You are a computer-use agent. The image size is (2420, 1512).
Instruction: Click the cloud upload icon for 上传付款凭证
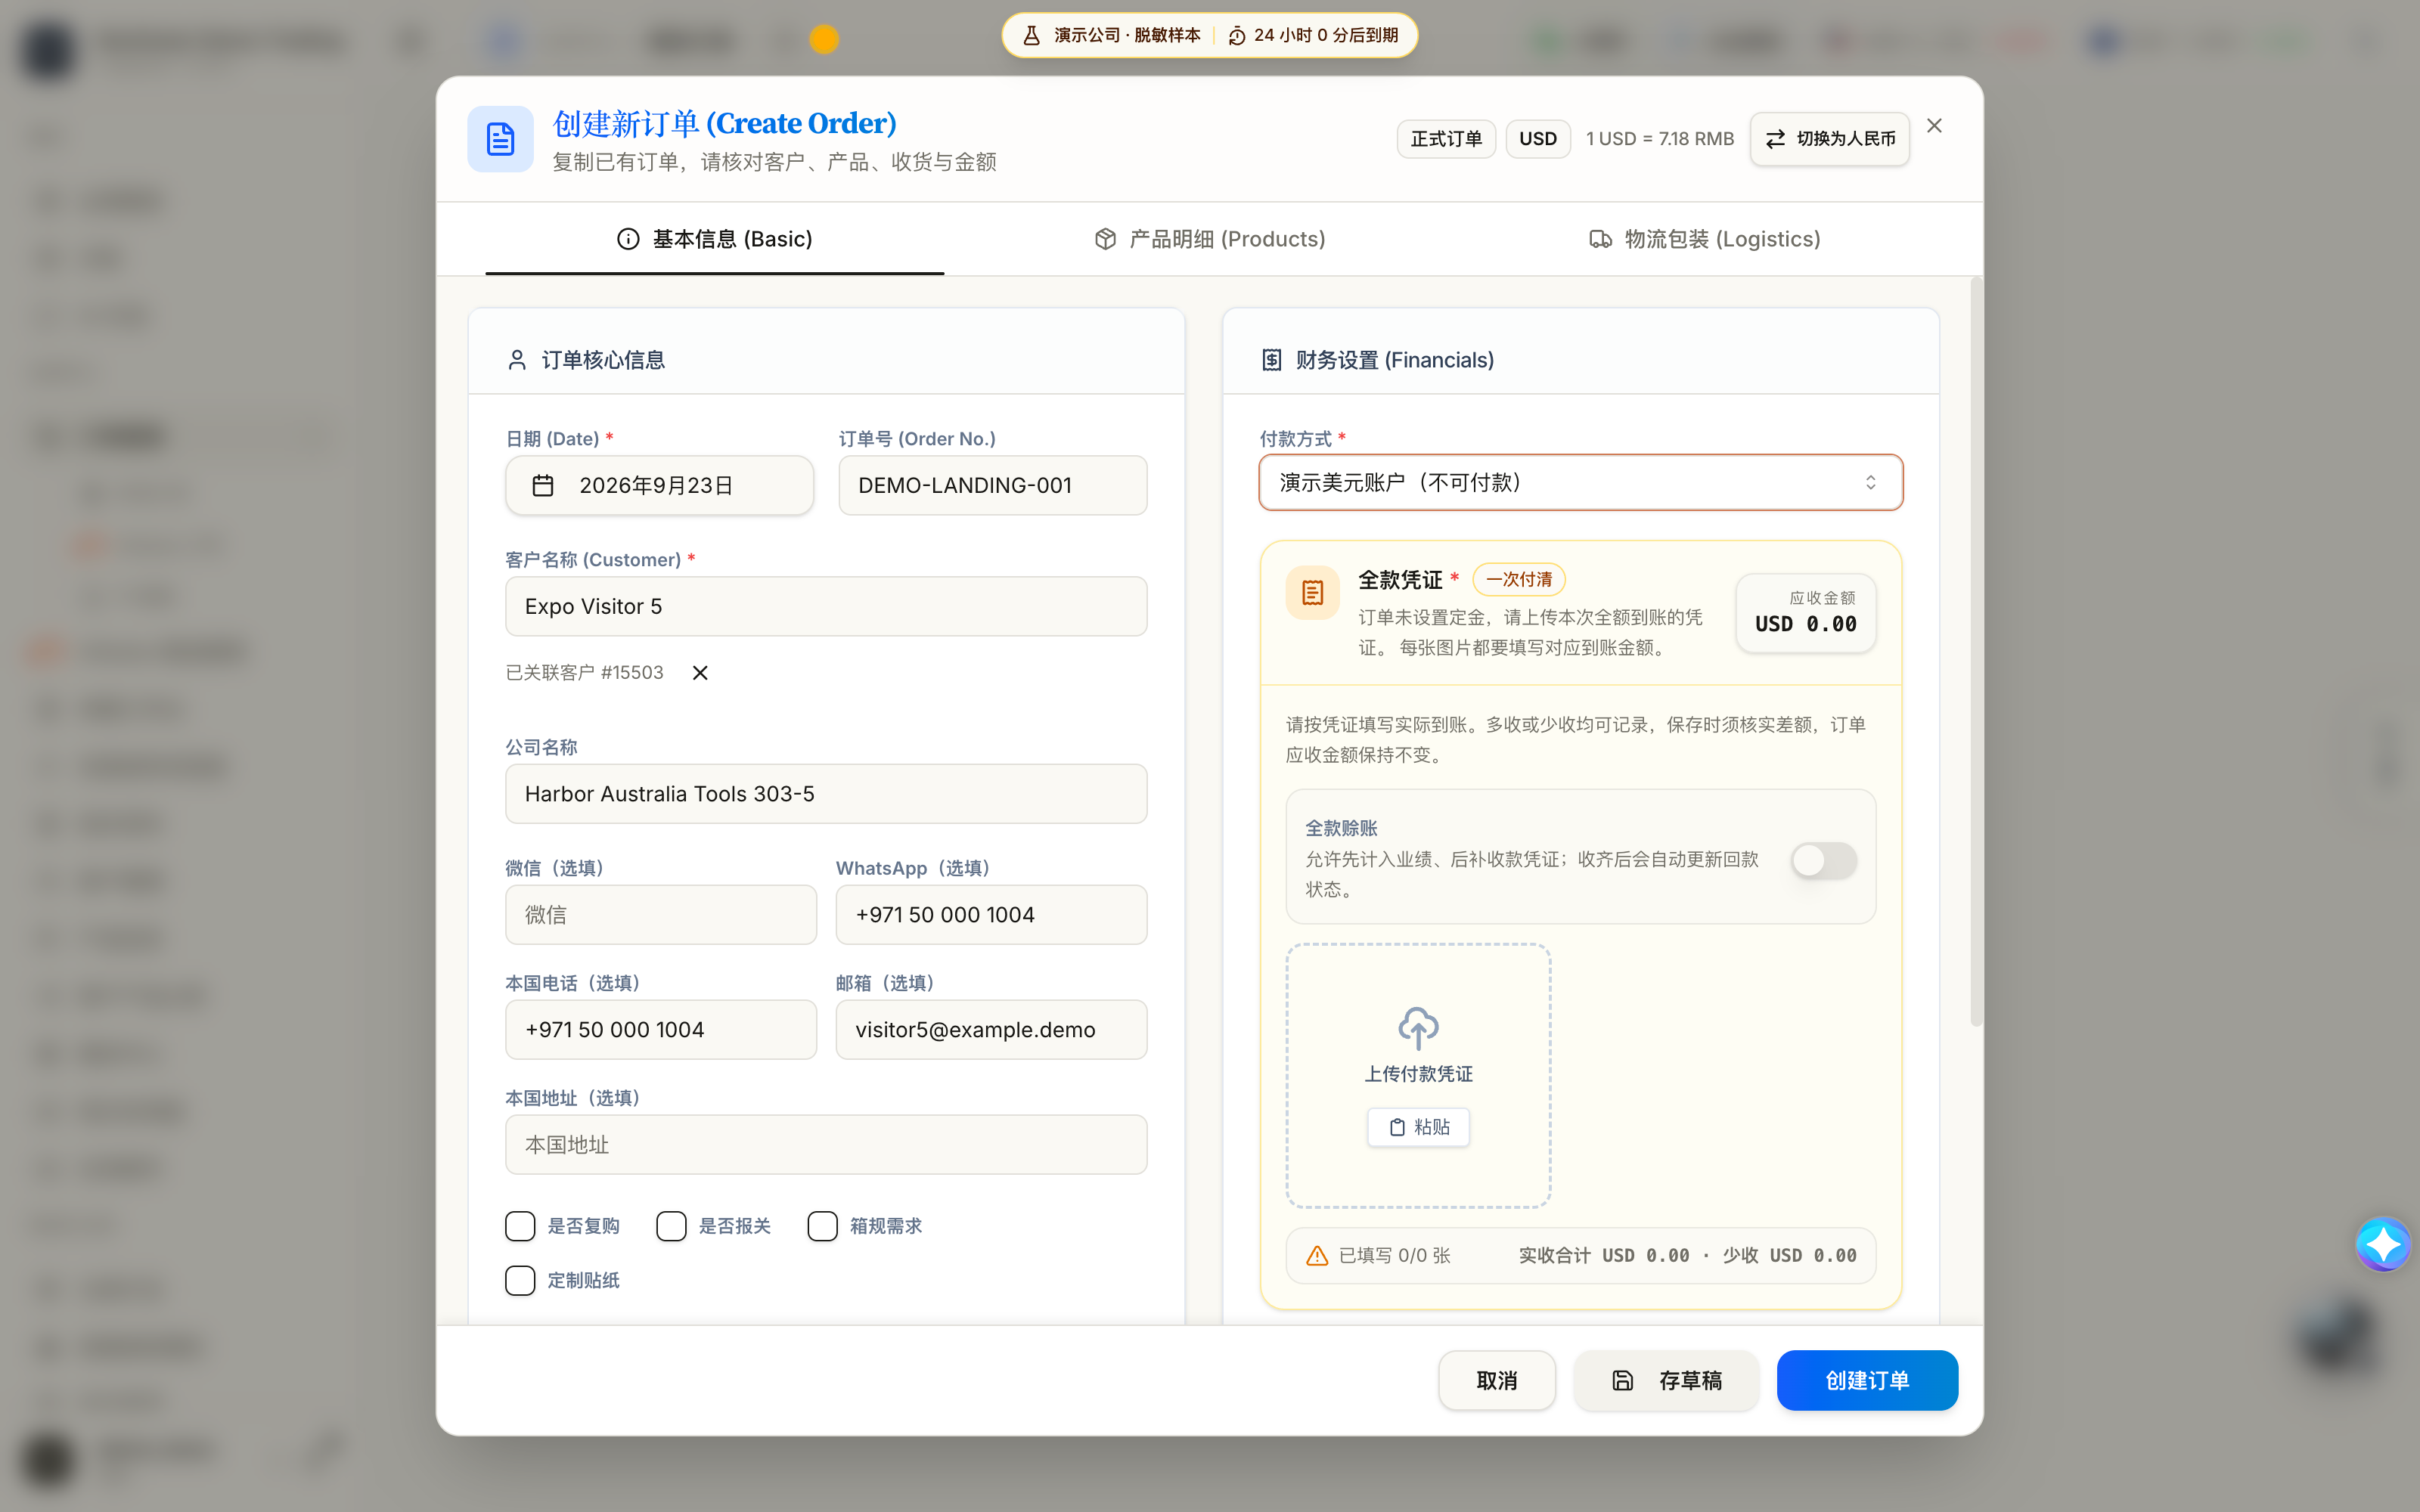coord(1418,1027)
